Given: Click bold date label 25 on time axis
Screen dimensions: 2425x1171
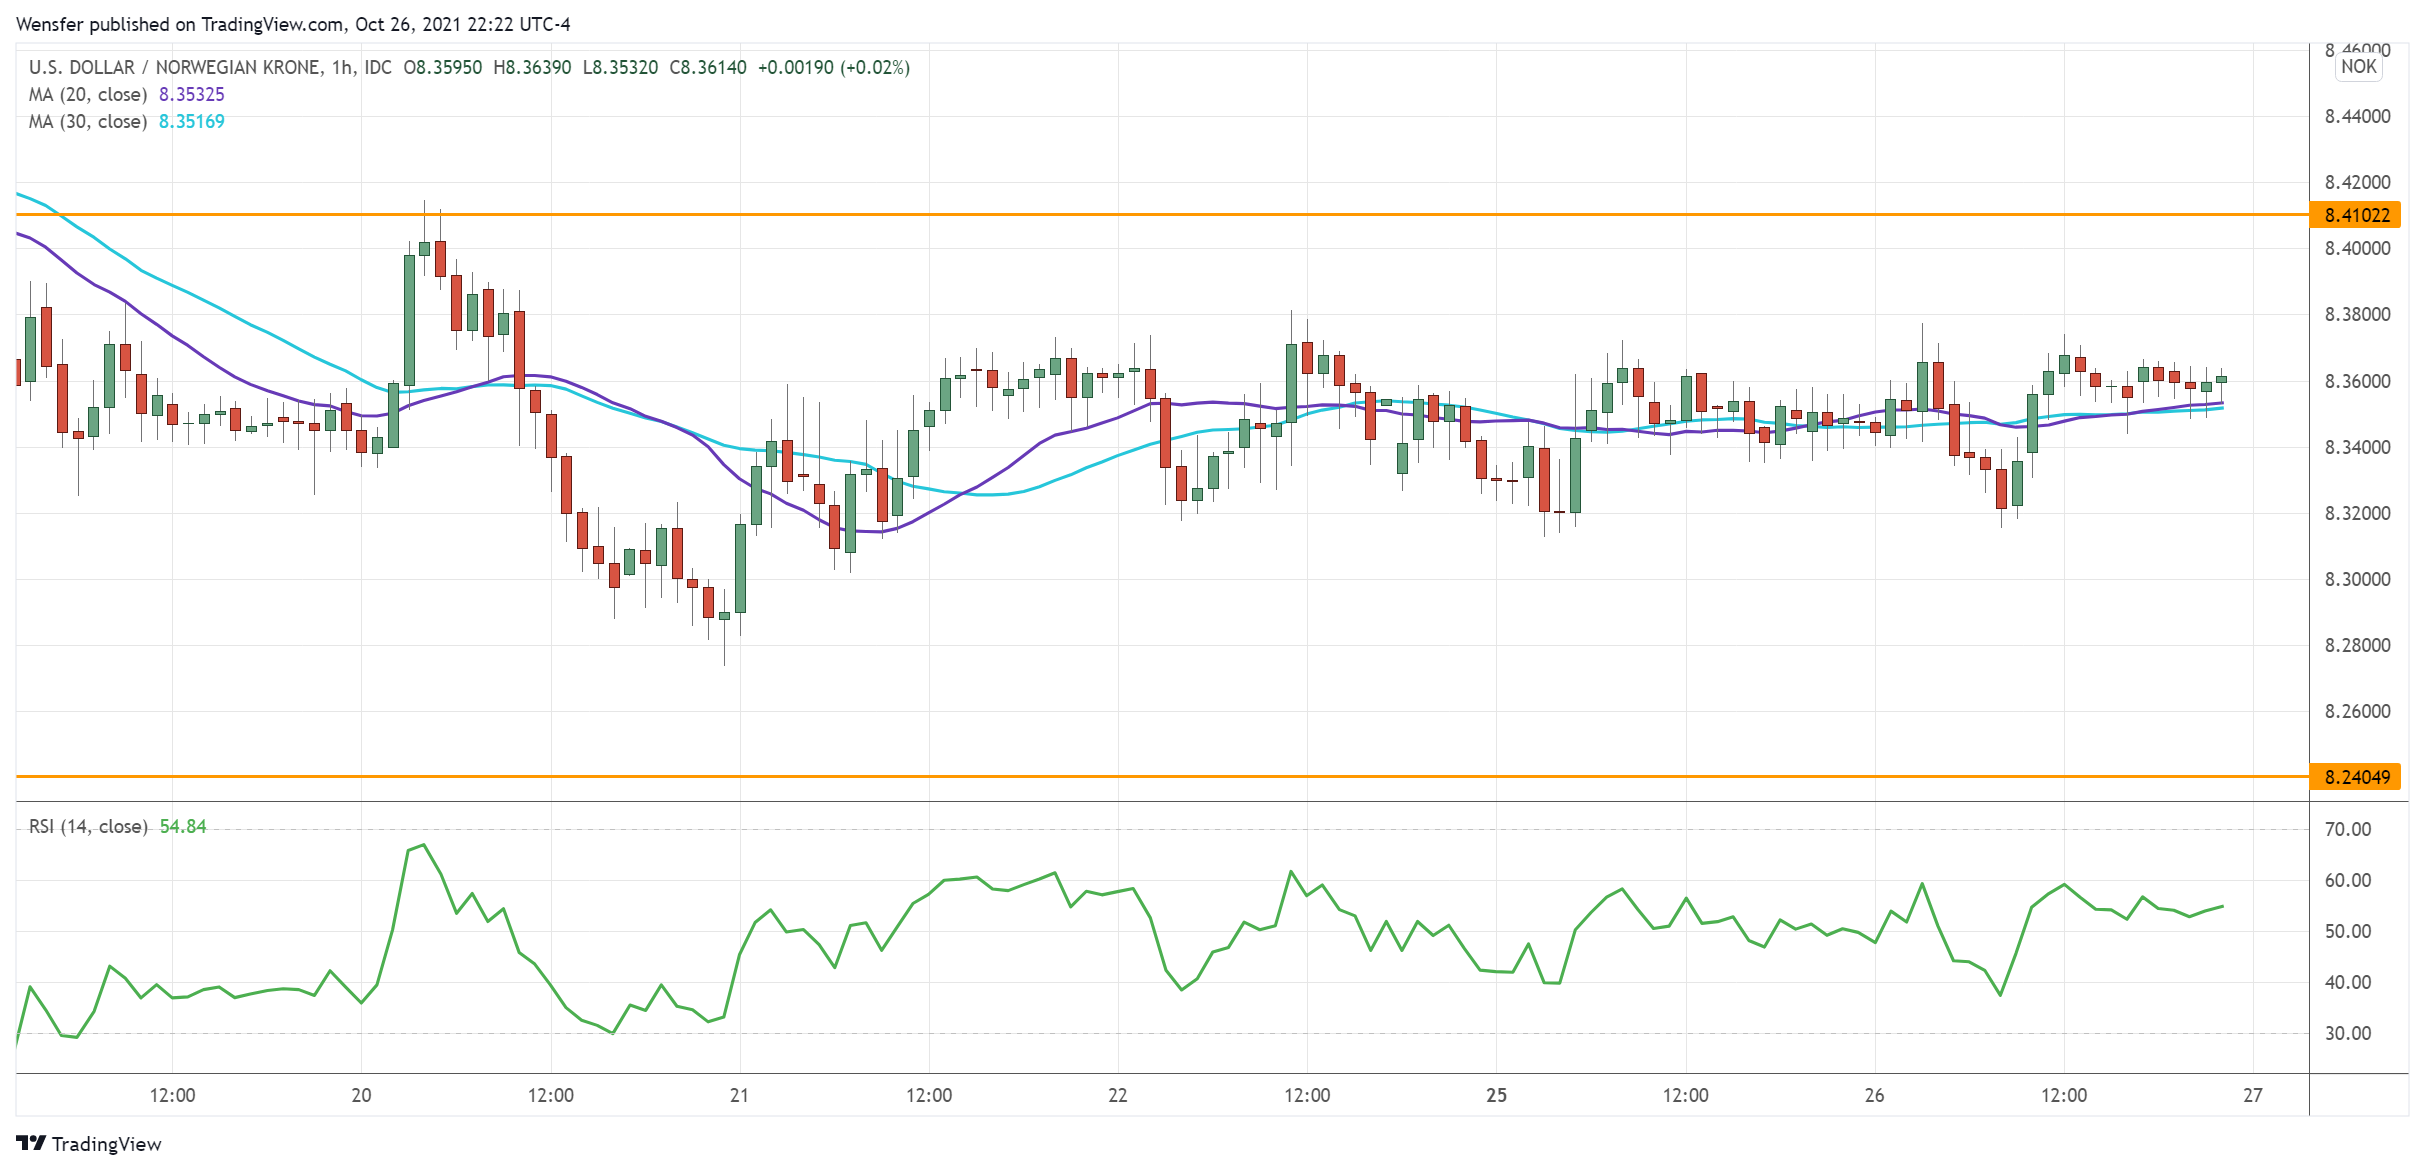Looking at the screenshot, I should [1496, 1095].
